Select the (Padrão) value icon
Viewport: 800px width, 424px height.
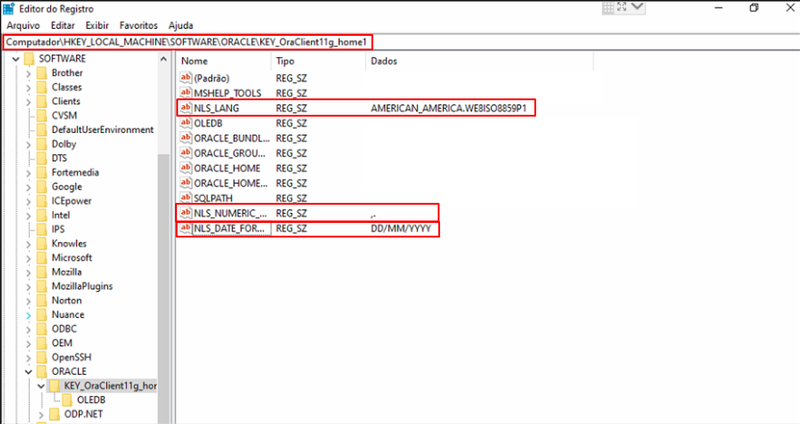(x=186, y=78)
